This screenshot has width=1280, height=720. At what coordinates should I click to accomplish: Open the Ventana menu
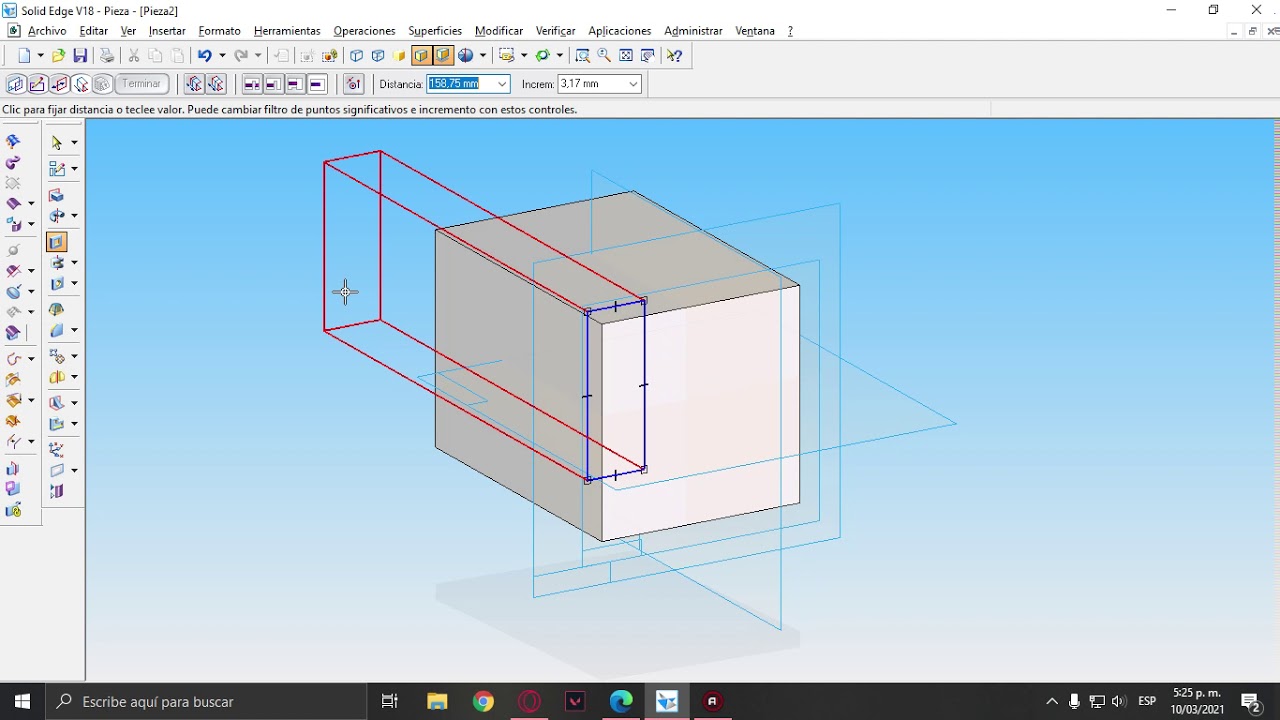pyautogui.click(x=755, y=31)
